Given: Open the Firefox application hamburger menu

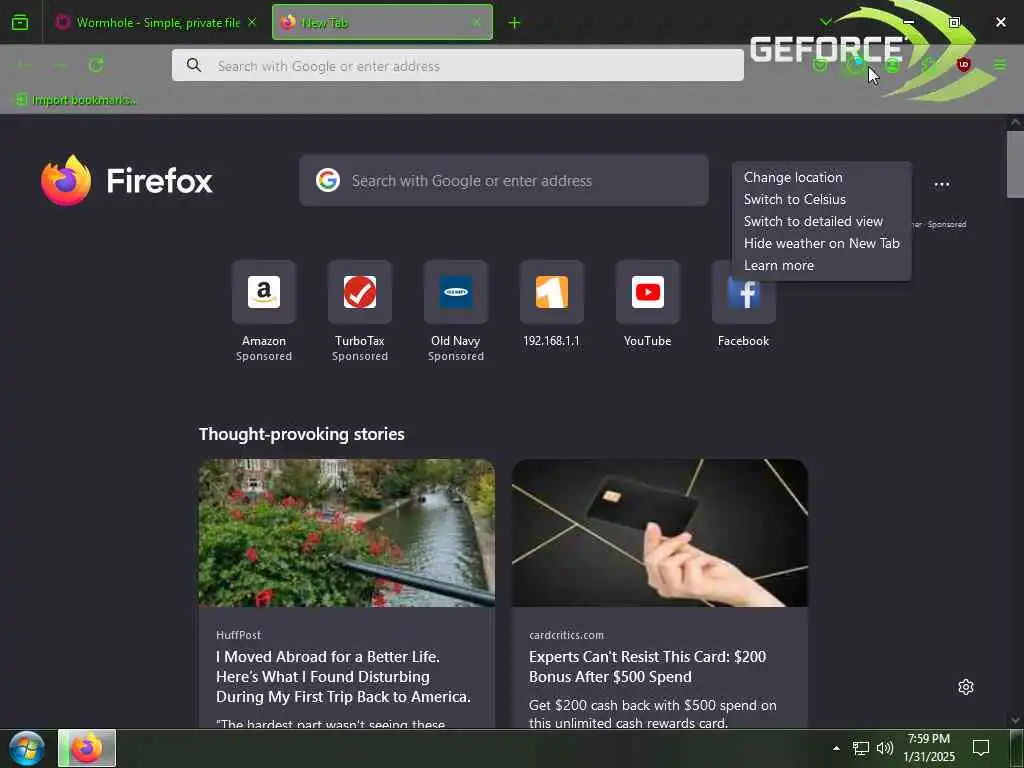Looking at the screenshot, I should pyautogui.click(x=1000, y=65).
